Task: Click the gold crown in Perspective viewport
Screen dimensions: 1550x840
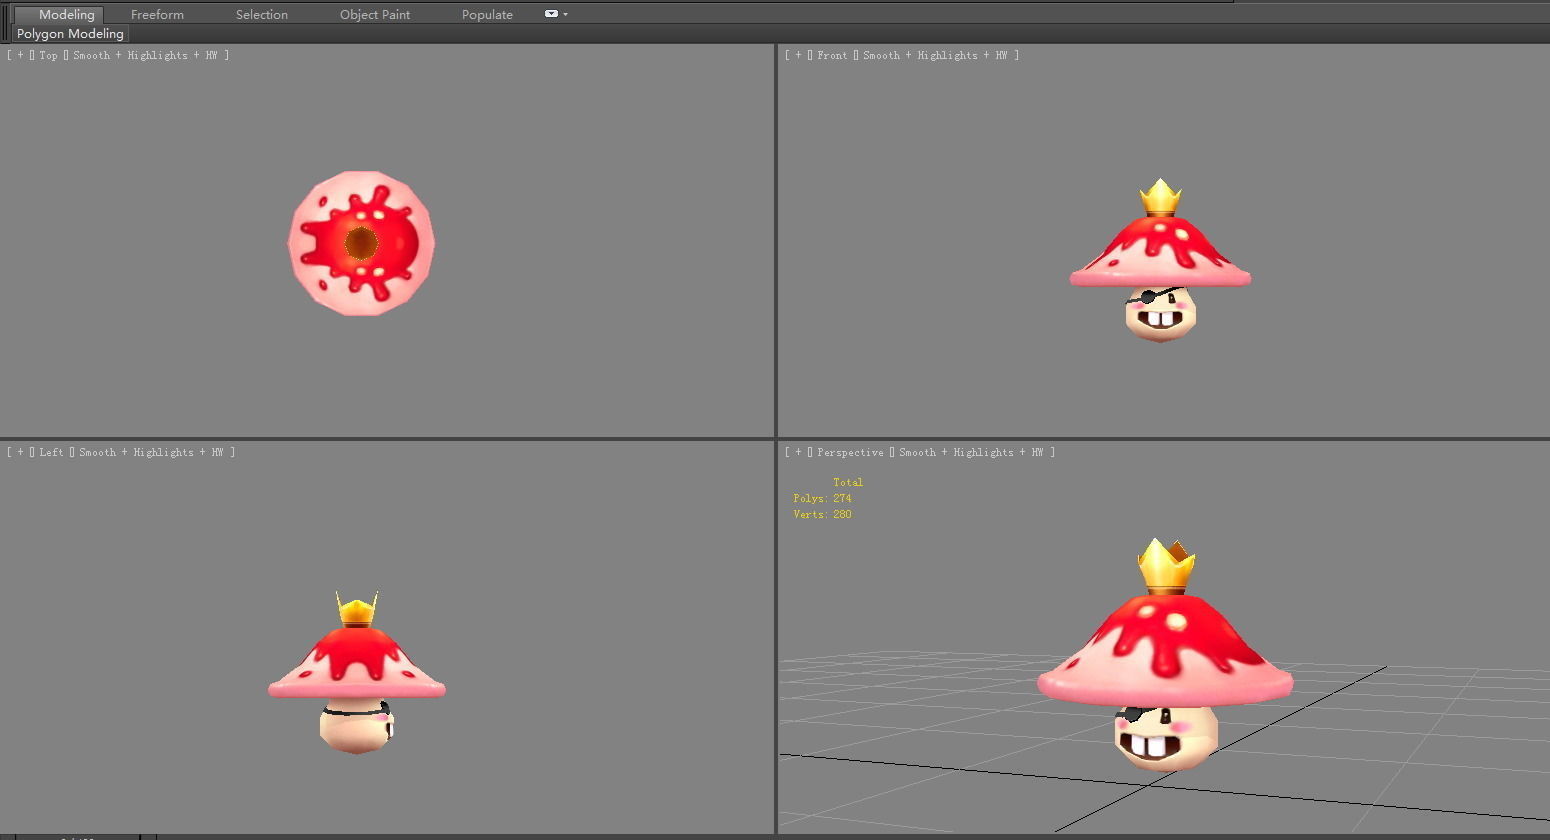Action: tap(1166, 567)
